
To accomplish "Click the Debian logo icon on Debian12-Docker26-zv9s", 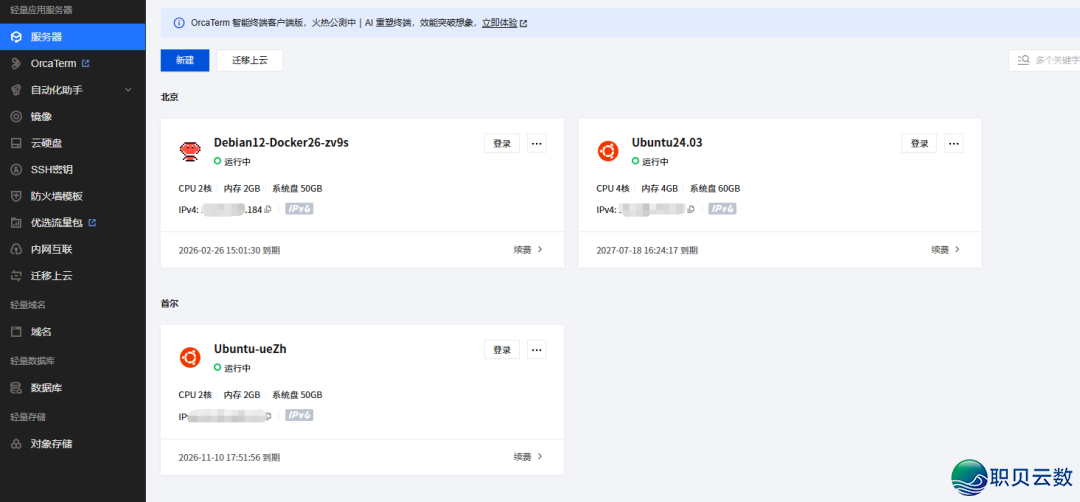I will [x=189, y=151].
